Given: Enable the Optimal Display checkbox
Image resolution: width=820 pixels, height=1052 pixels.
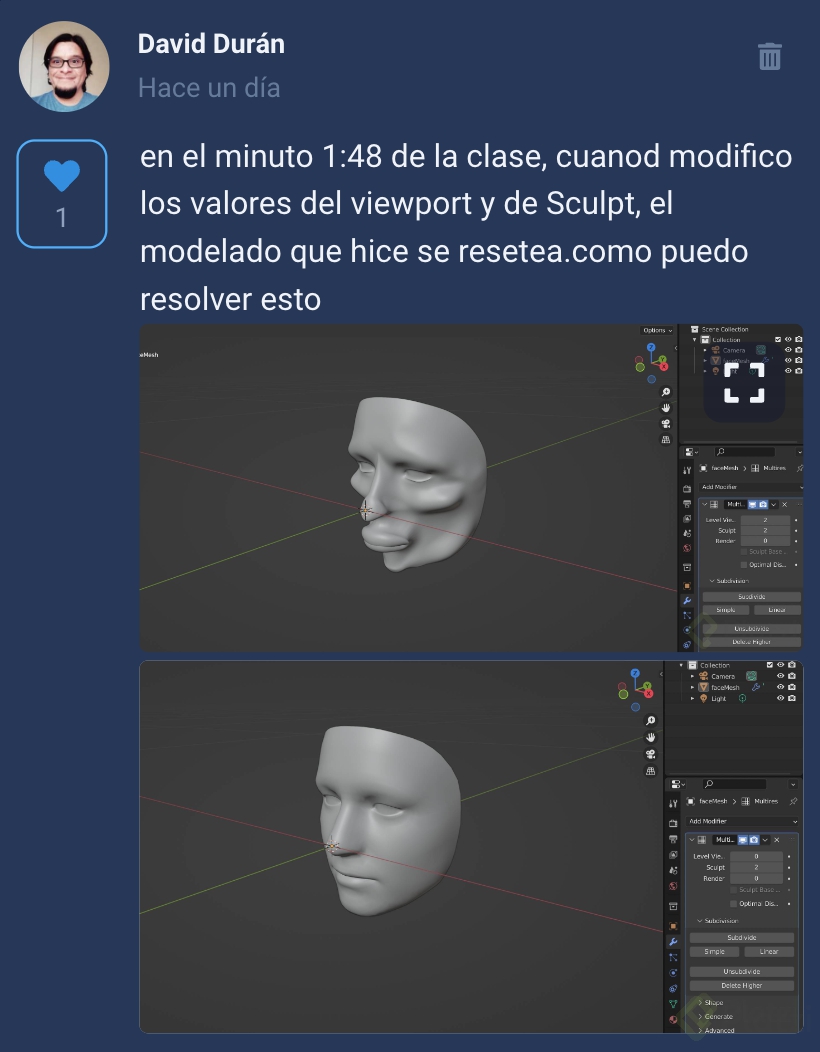Looking at the screenshot, I should [733, 903].
